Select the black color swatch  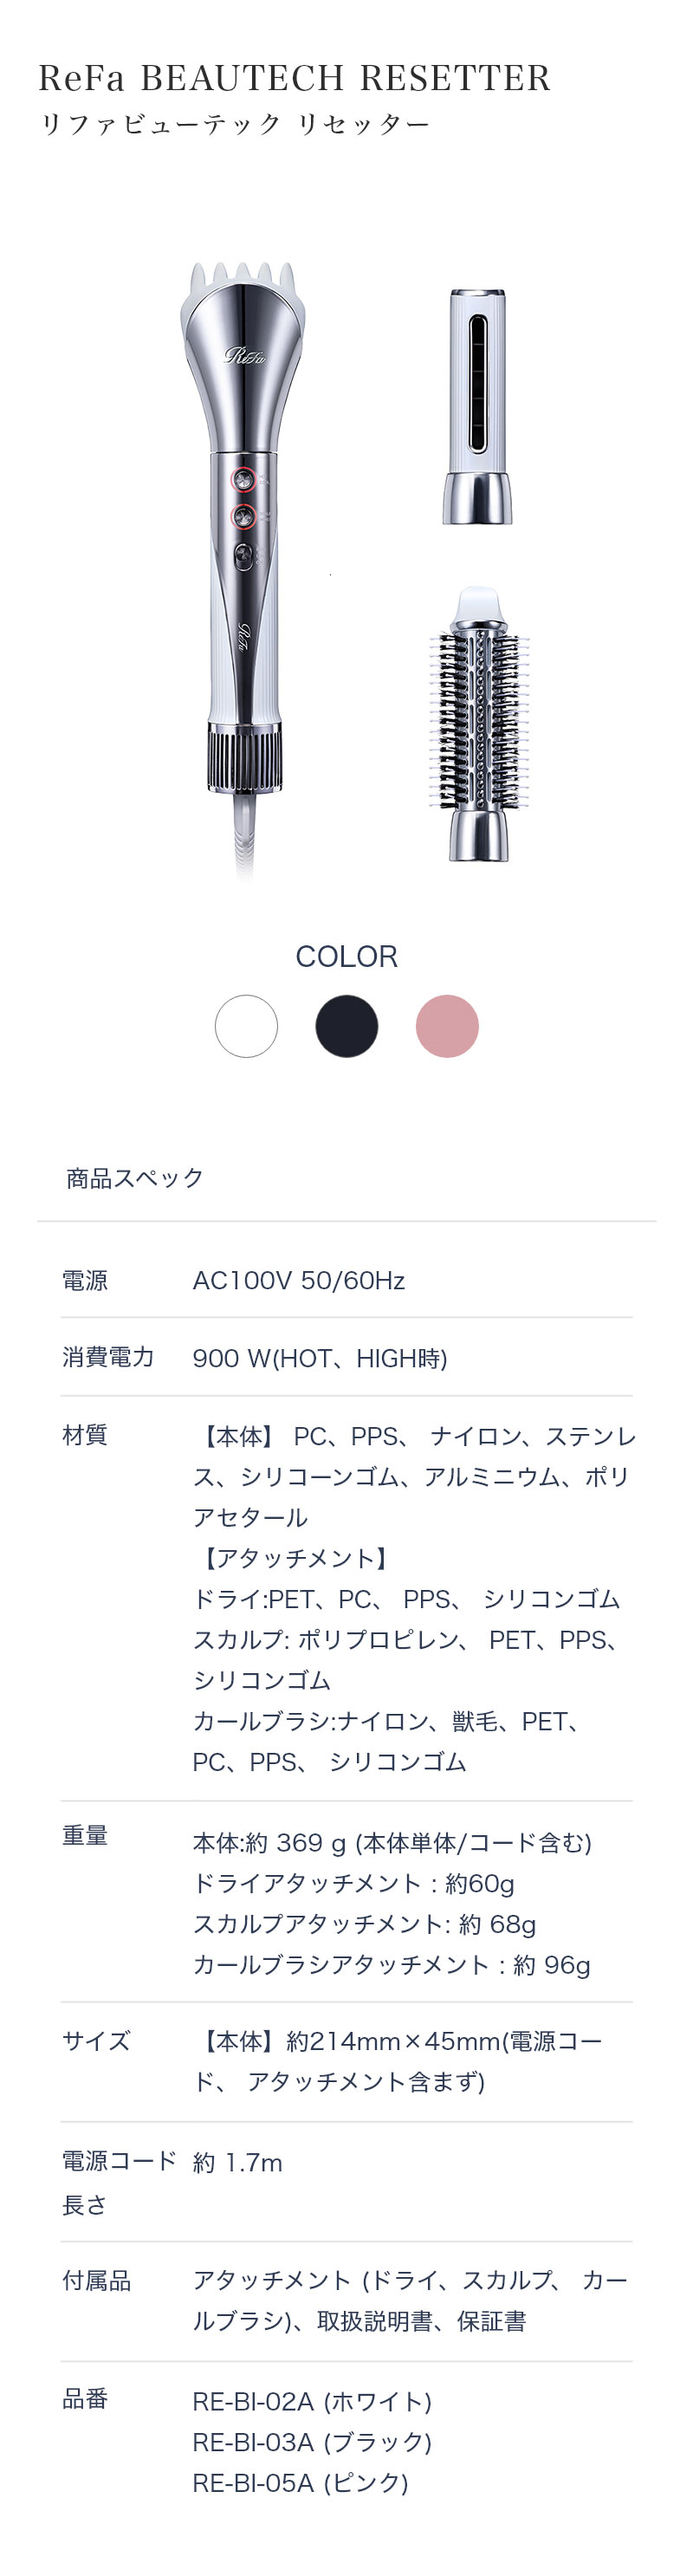(x=346, y=1026)
